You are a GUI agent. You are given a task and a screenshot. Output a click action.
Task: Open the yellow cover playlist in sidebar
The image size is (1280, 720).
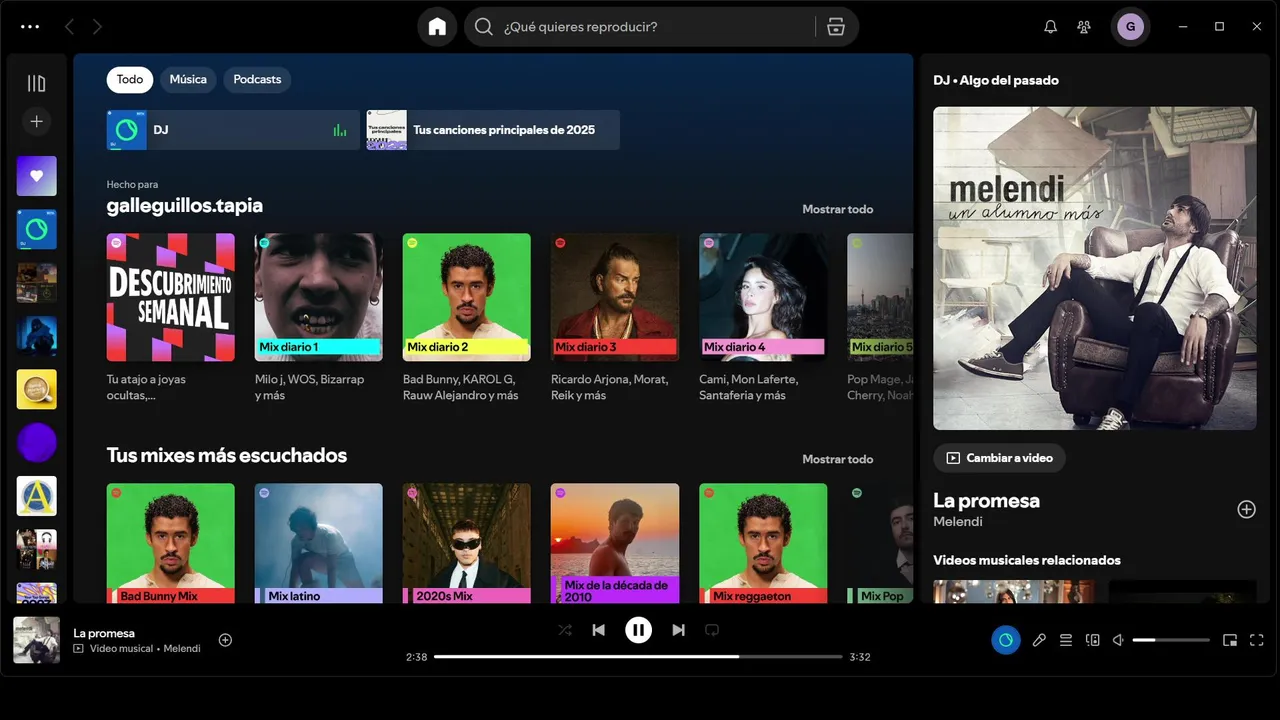click(x=37, y=389)
